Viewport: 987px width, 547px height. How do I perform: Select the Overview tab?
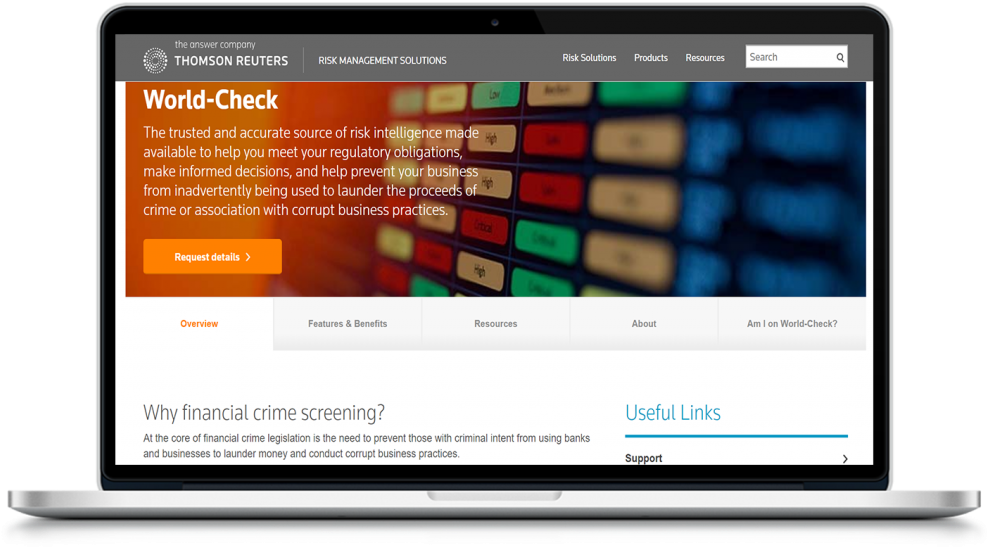point(199,324)
